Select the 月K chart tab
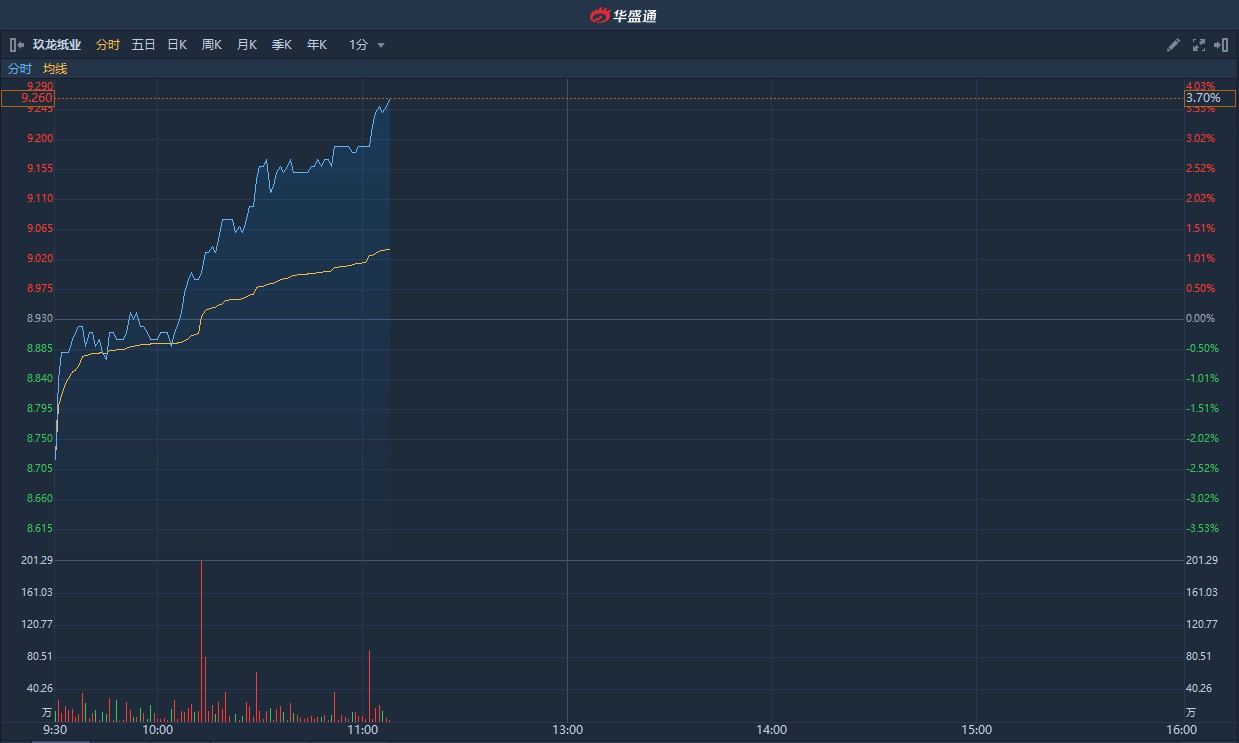Viewport: 1239px width, 743px height. pos(247,45)
